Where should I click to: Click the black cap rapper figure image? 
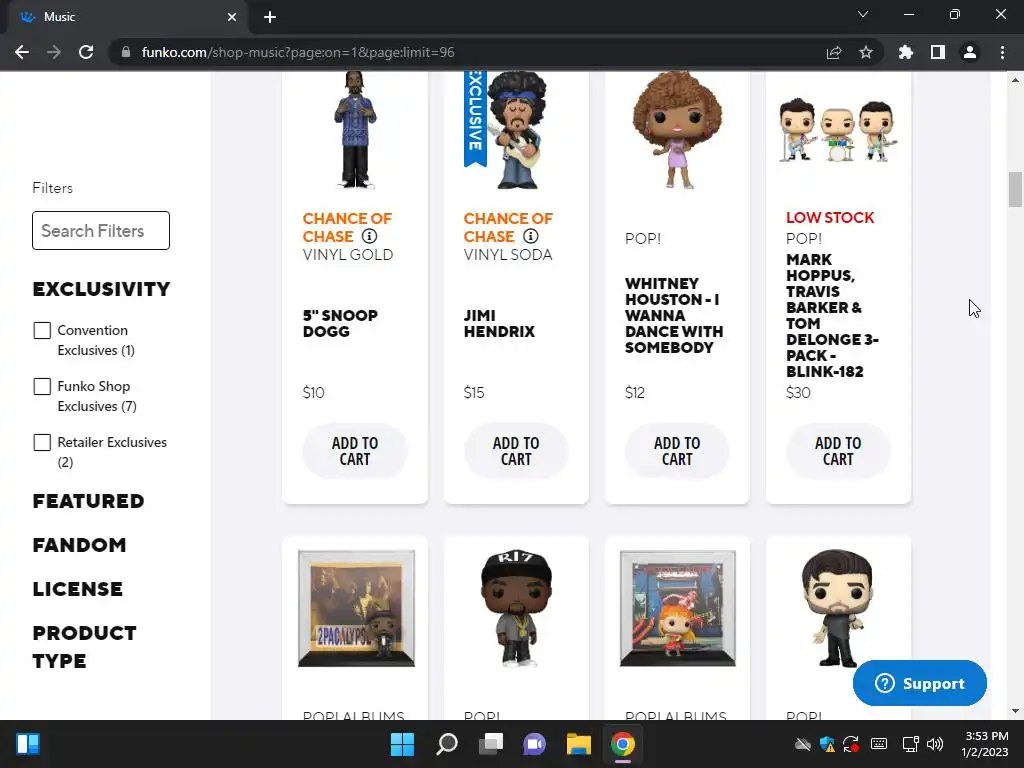point(516,608)
